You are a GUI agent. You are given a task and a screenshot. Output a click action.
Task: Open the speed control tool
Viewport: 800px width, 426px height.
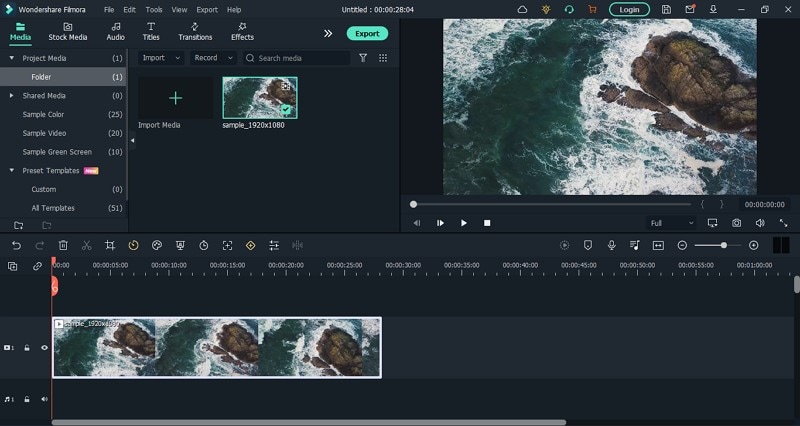coord(133,245)
